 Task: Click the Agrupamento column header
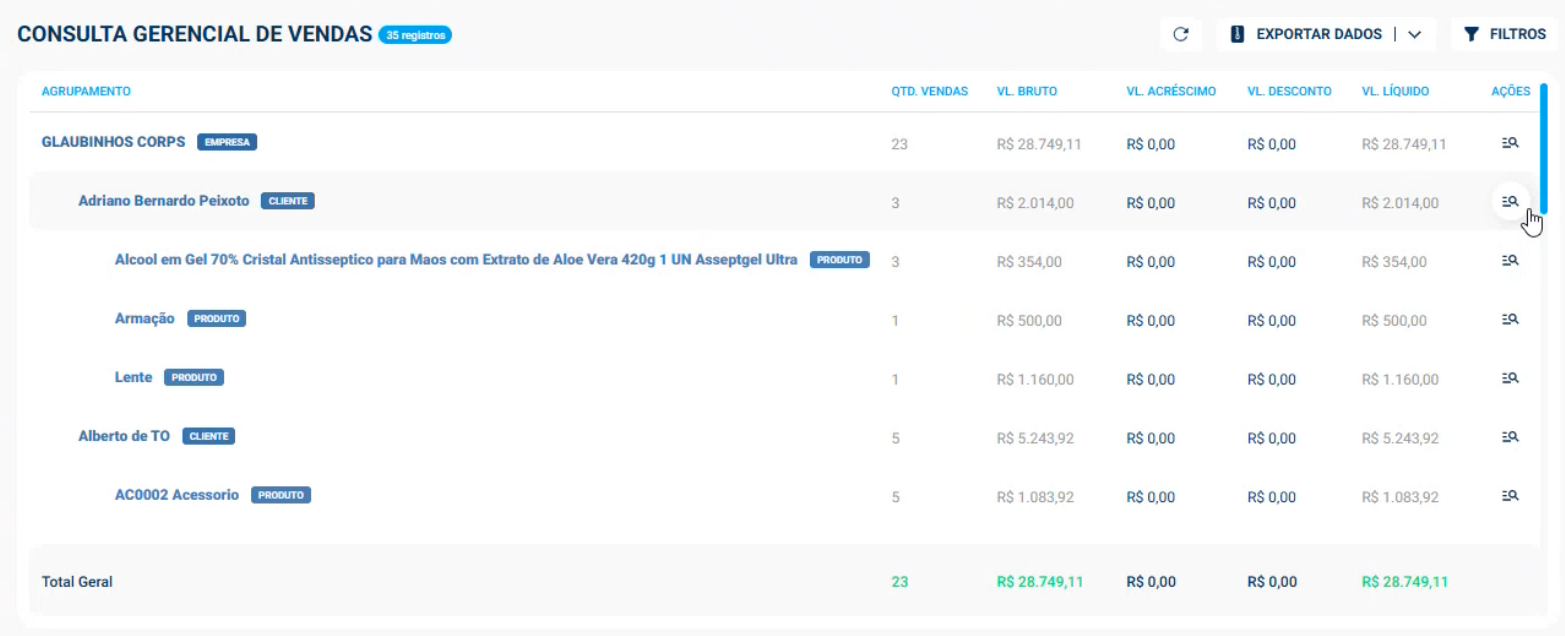click(x=86, y=92)
